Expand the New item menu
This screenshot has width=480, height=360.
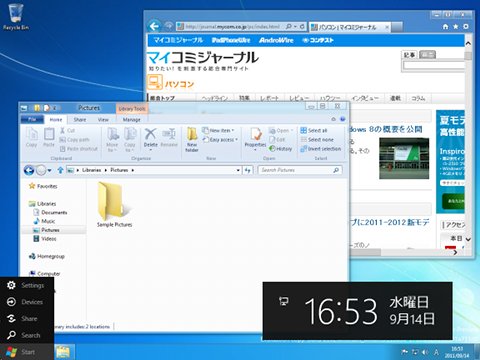click(218, 130)
